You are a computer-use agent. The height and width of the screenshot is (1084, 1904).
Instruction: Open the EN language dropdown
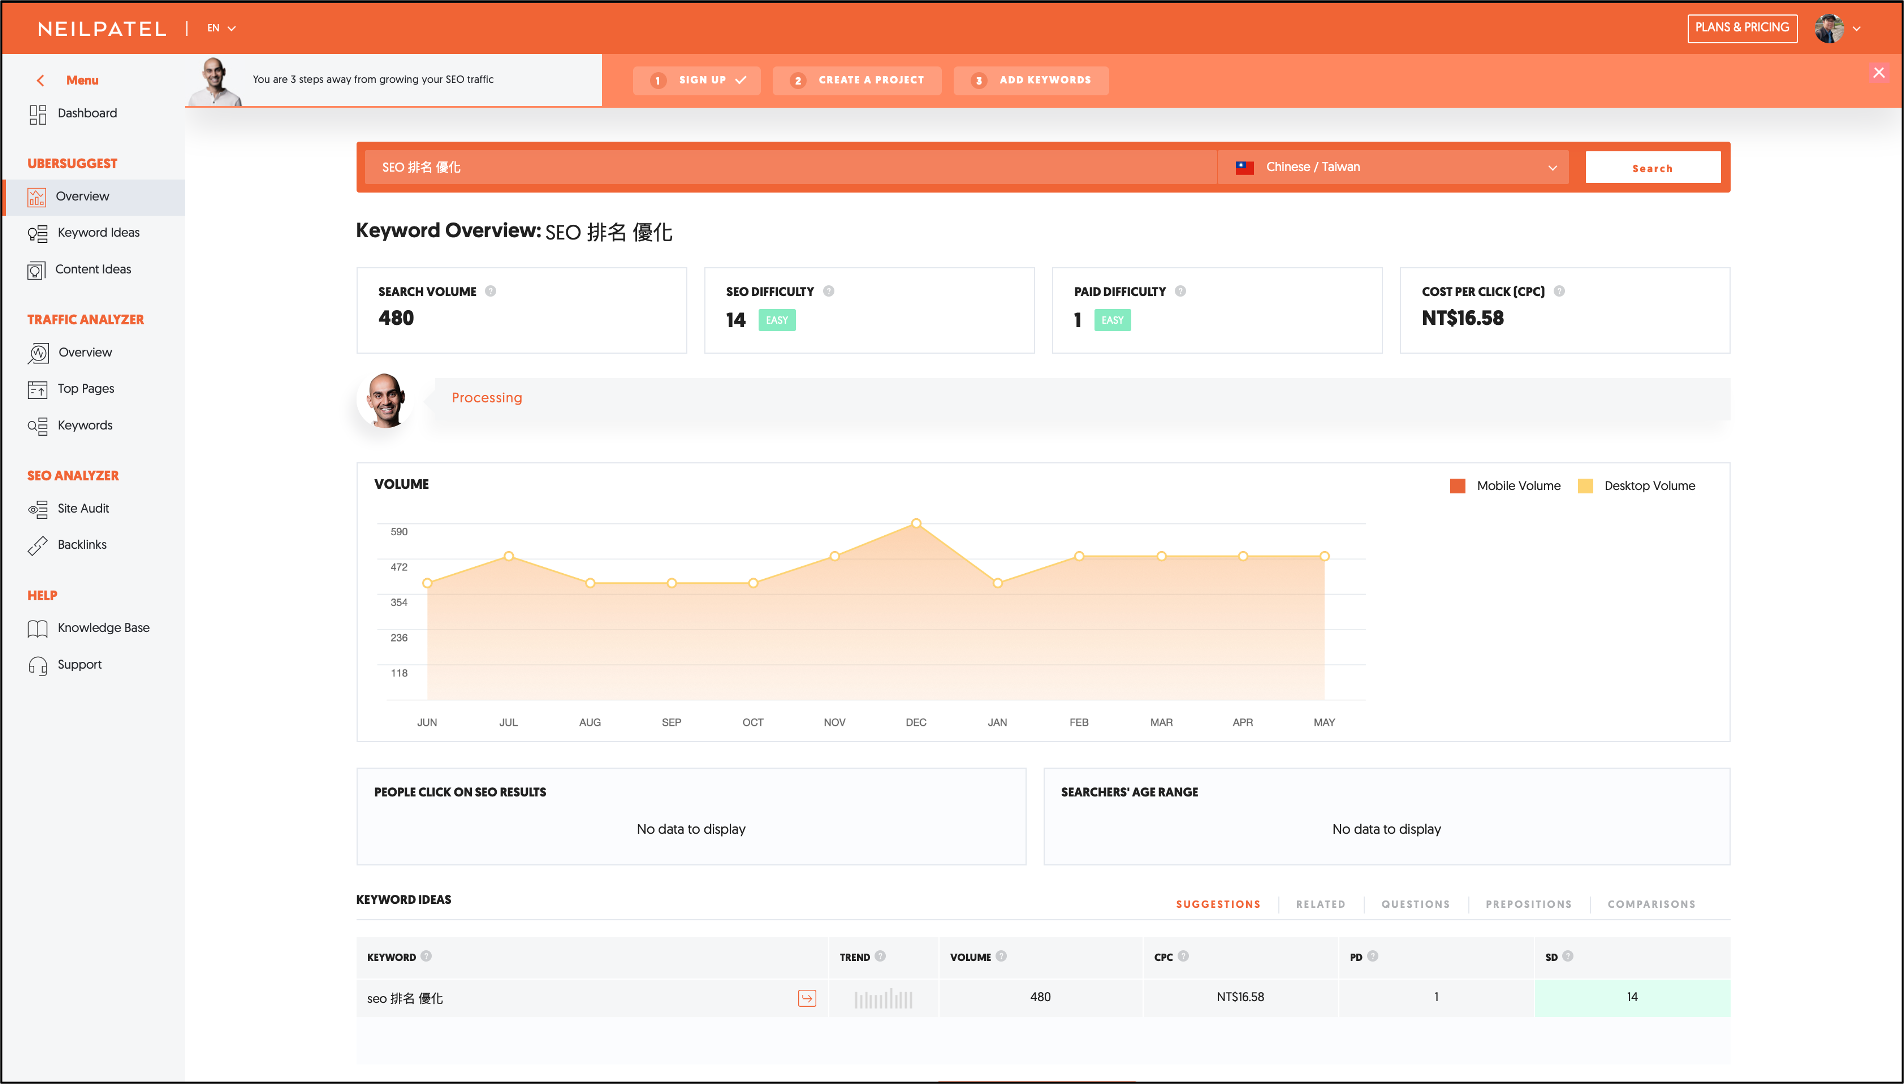[221, 28]
